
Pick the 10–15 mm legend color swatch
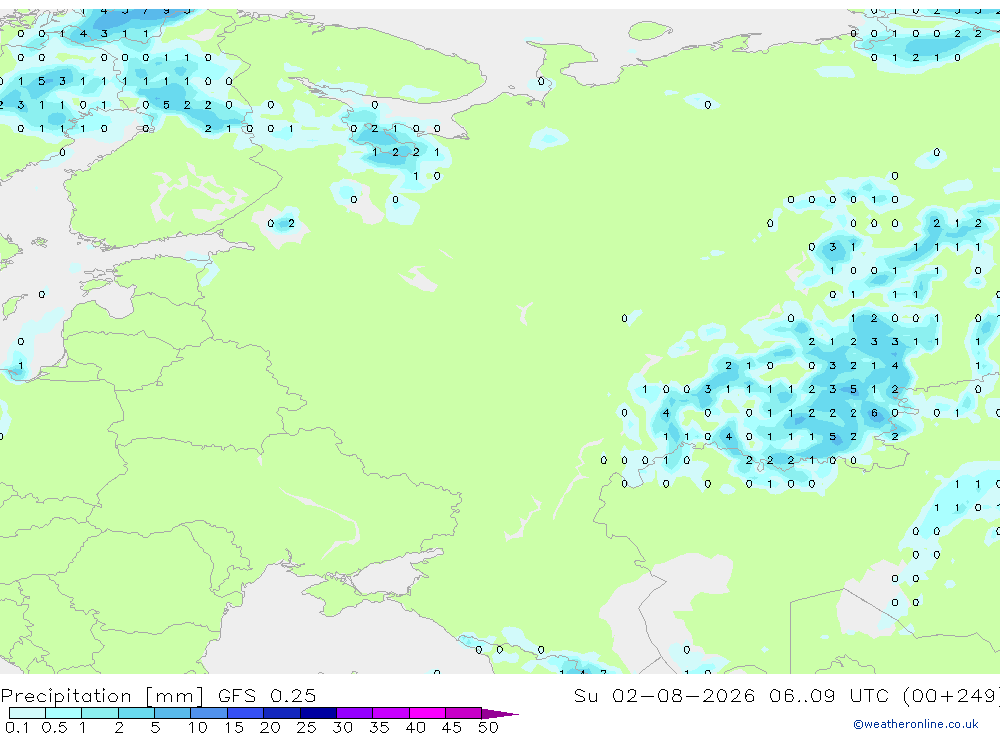[209, 713]
